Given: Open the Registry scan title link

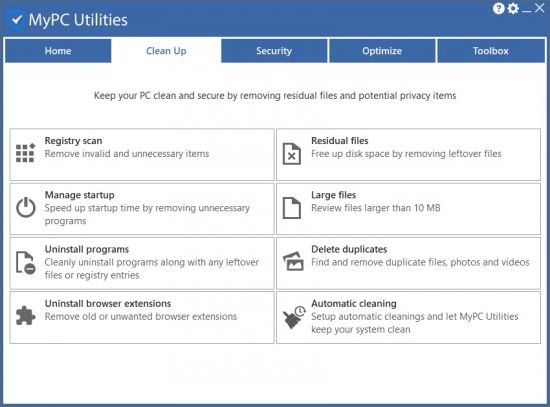Looking at the screenshot, I should [73, 141].
